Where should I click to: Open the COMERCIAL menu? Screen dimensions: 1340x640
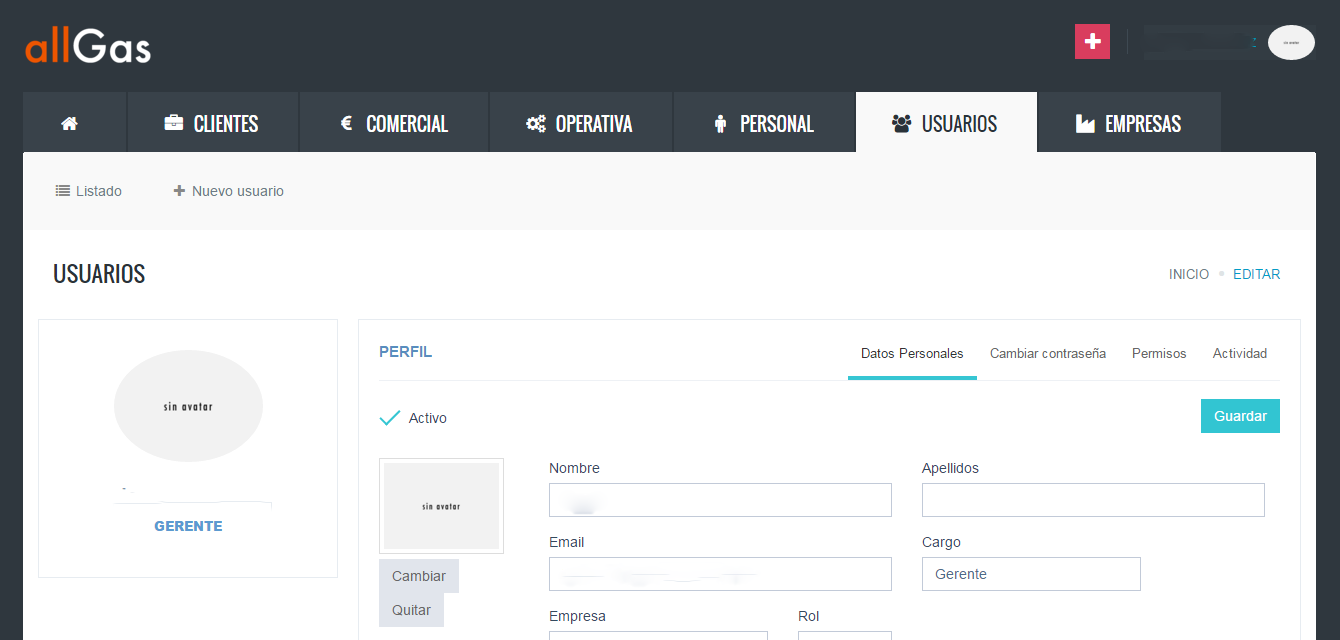pos(394,123)
